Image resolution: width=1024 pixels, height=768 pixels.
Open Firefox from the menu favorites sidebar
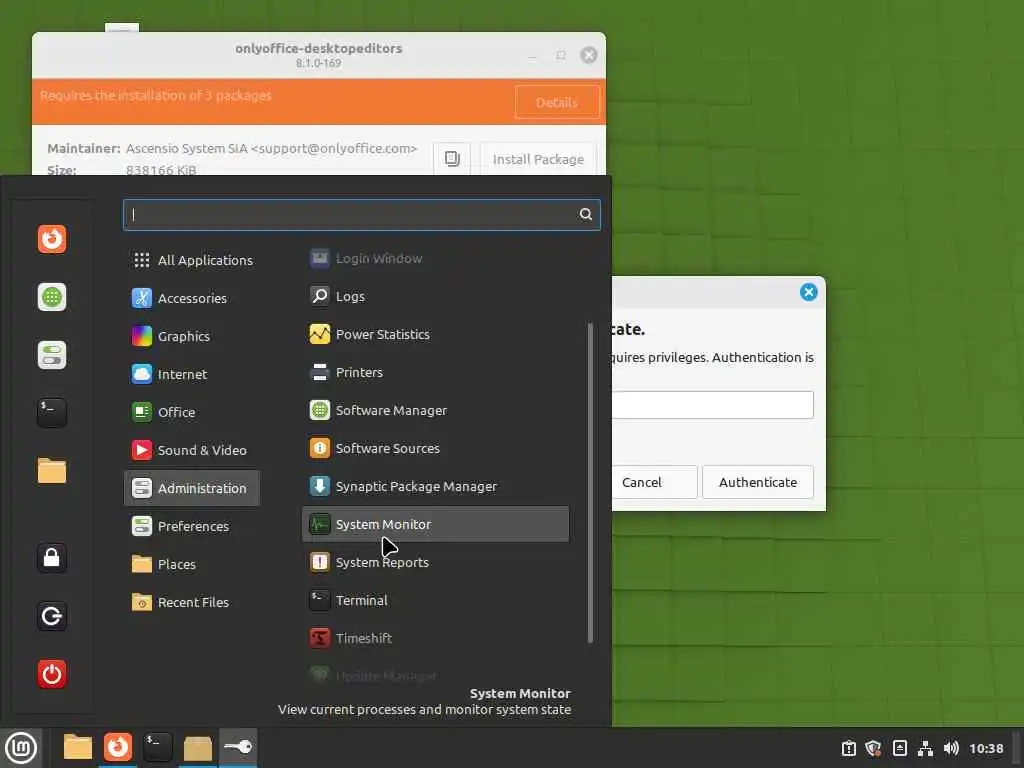[52, 239]
